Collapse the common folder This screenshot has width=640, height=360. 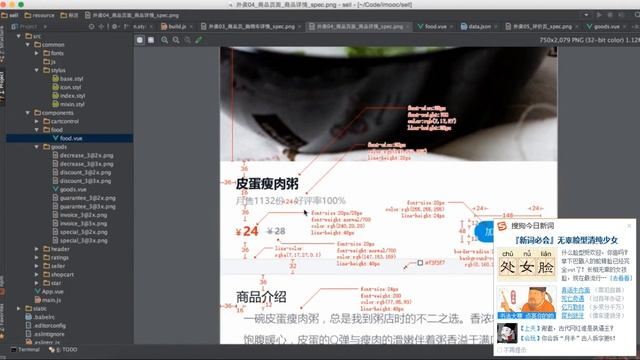pyautogui.click(x=28, y=44)
